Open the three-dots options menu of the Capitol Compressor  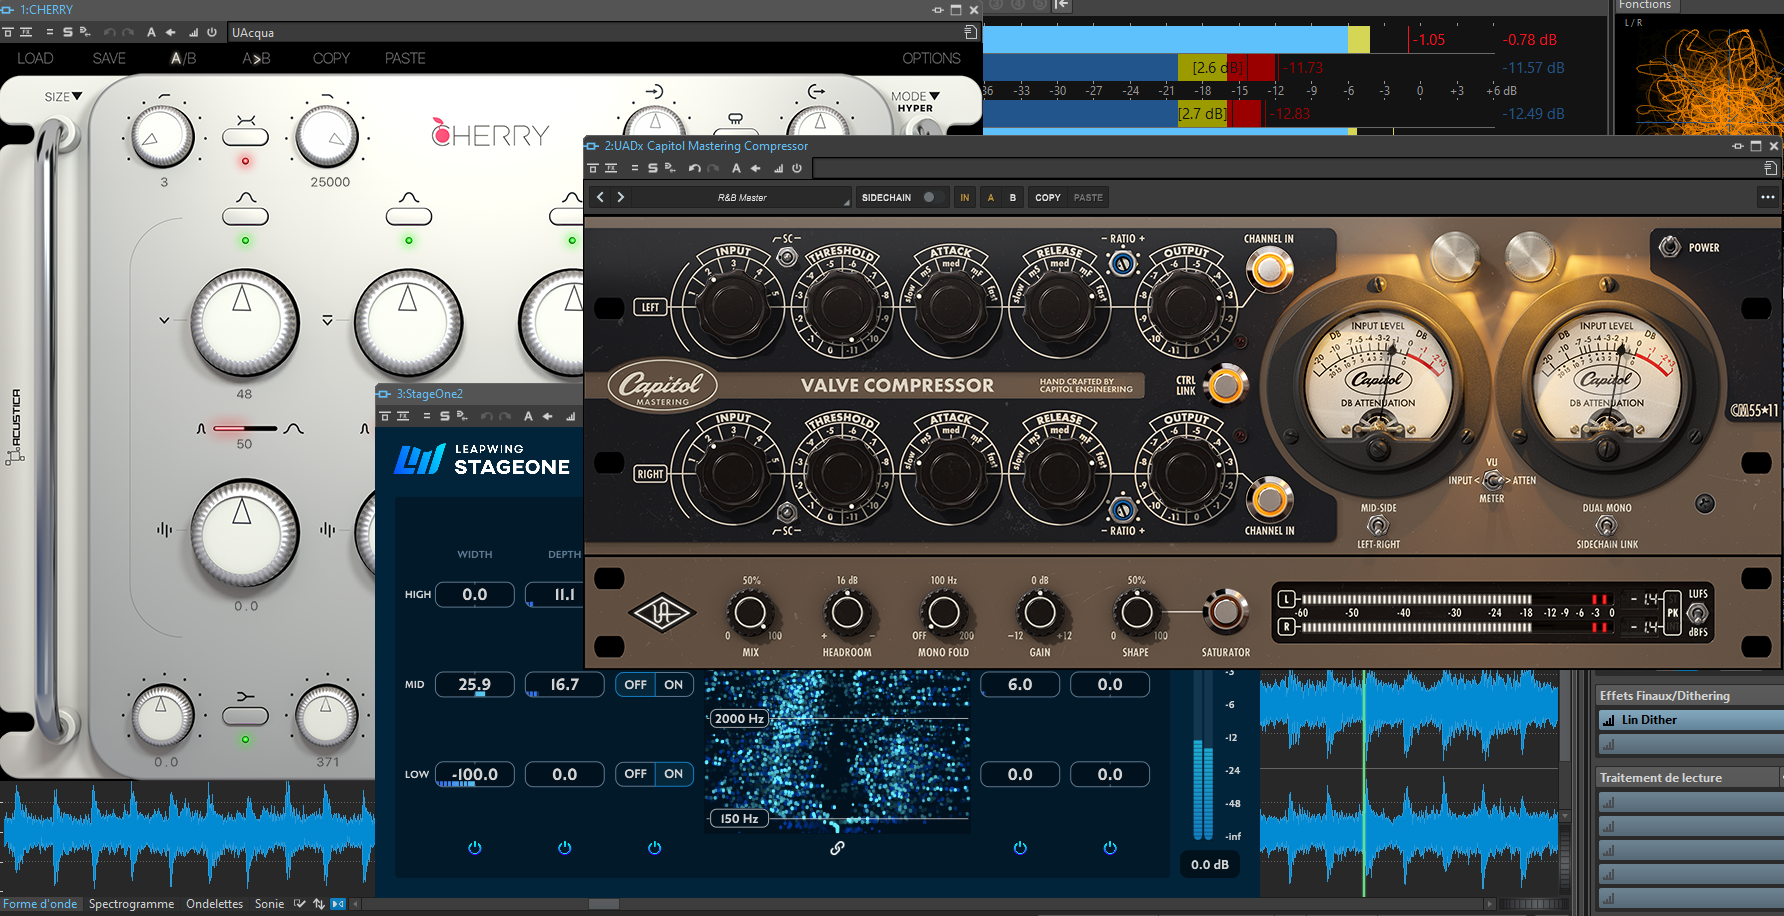tap(1767, 197)
